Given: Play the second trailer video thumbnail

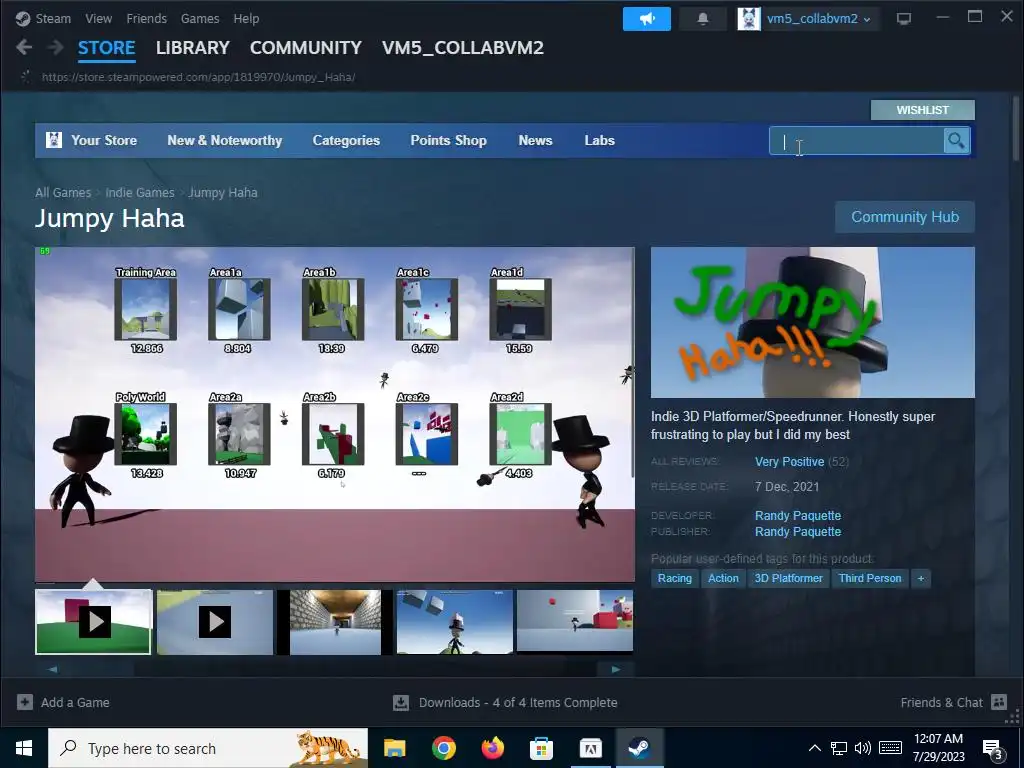Looking at the screenshot, I should (x=215, y=622).
